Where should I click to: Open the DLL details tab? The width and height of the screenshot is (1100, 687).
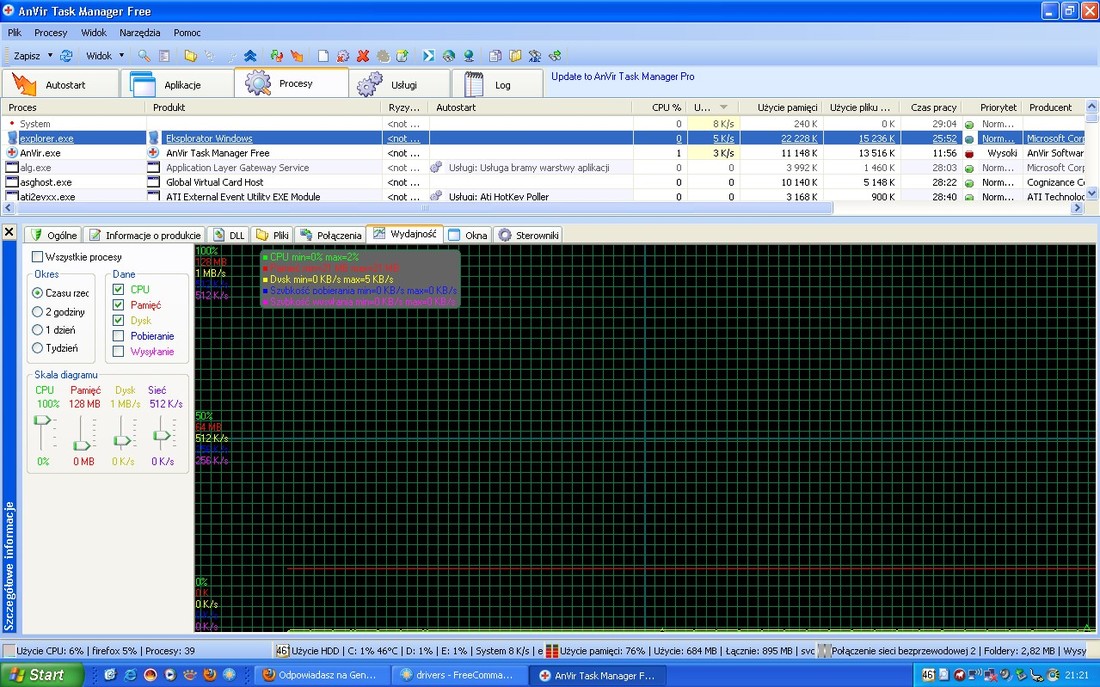coord(229,235)
